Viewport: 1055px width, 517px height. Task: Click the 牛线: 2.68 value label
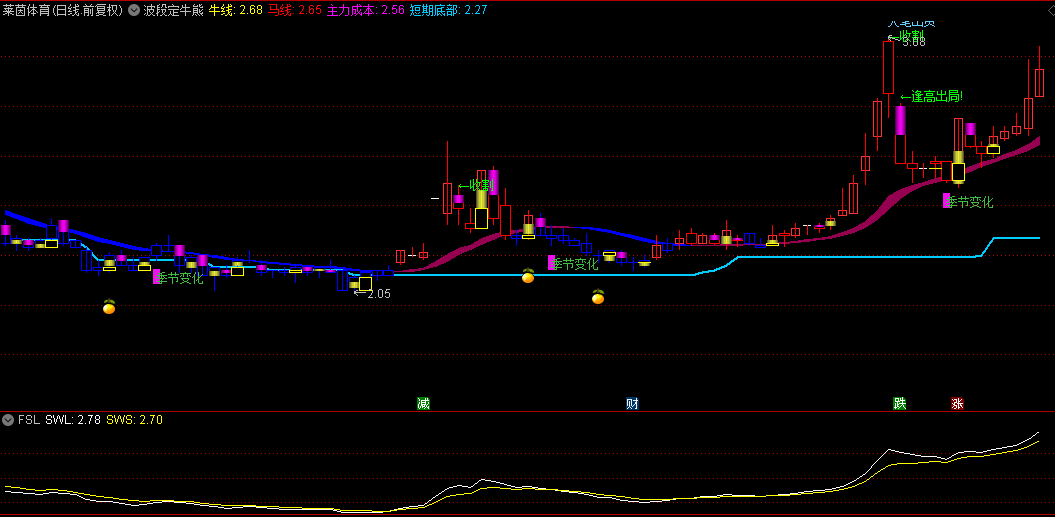pyautogui.click(x=235, y=10)
